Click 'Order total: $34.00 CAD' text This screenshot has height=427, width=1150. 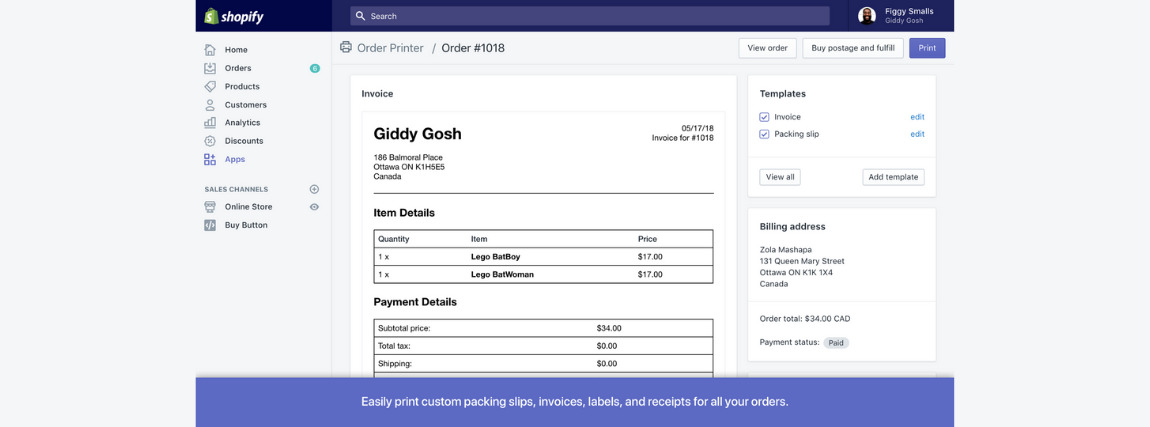click(x=805, y=318)
